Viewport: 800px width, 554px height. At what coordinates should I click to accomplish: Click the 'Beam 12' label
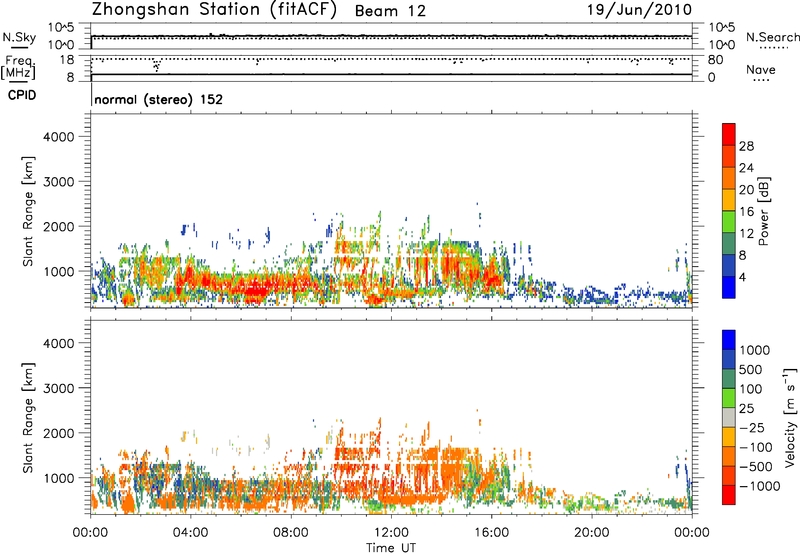pyautogui.click(x=390, y=11)
